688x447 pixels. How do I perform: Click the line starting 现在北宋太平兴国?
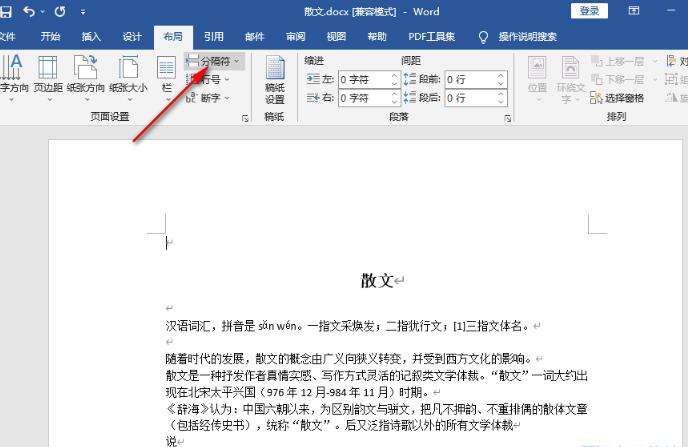coord(298,392)
